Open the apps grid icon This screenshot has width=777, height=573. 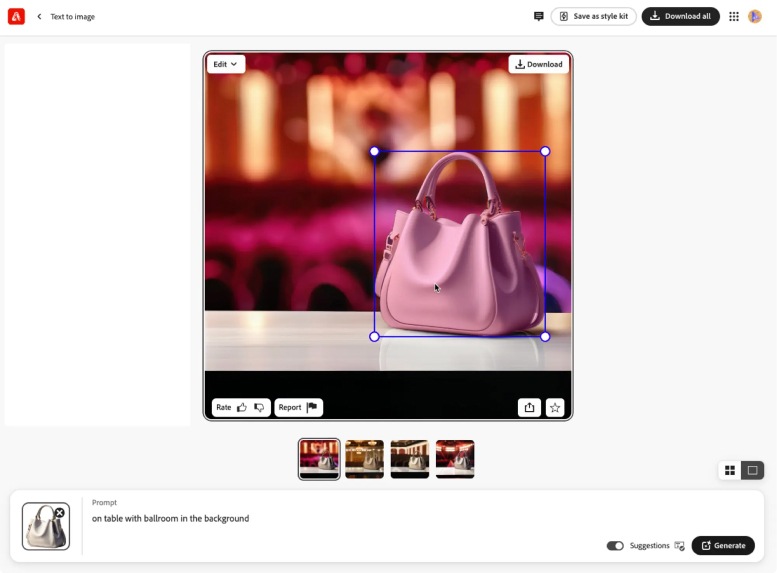[x=734, y=16]
